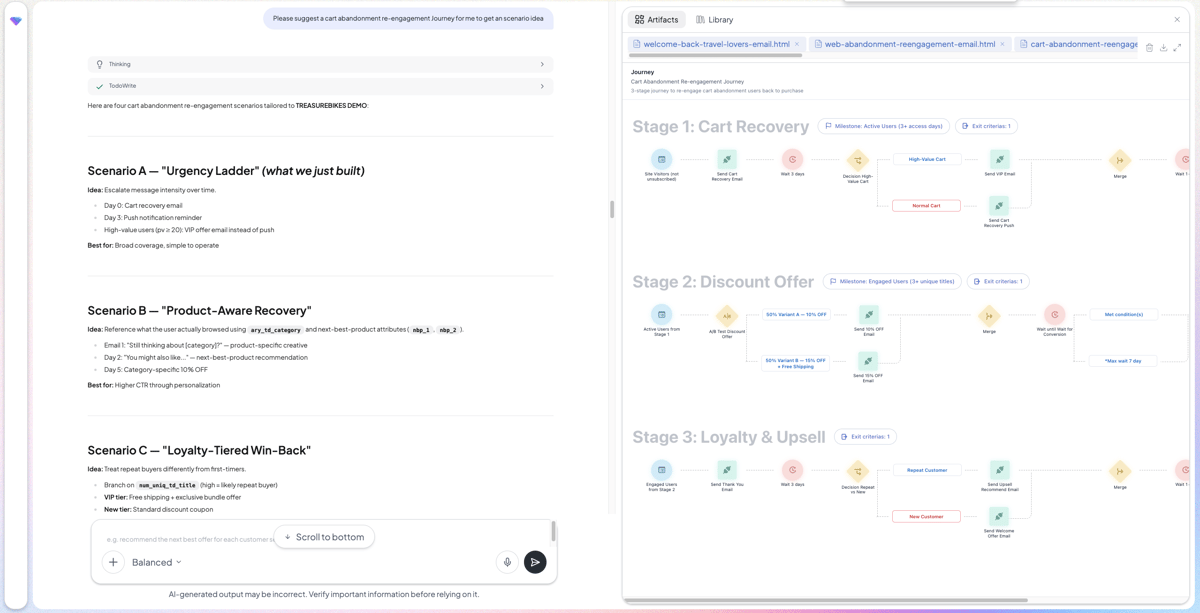Viewport: 1200px width, 613px height.
Task: Select Stage 3 Wait 3 days node
Action: click(792, 470)
